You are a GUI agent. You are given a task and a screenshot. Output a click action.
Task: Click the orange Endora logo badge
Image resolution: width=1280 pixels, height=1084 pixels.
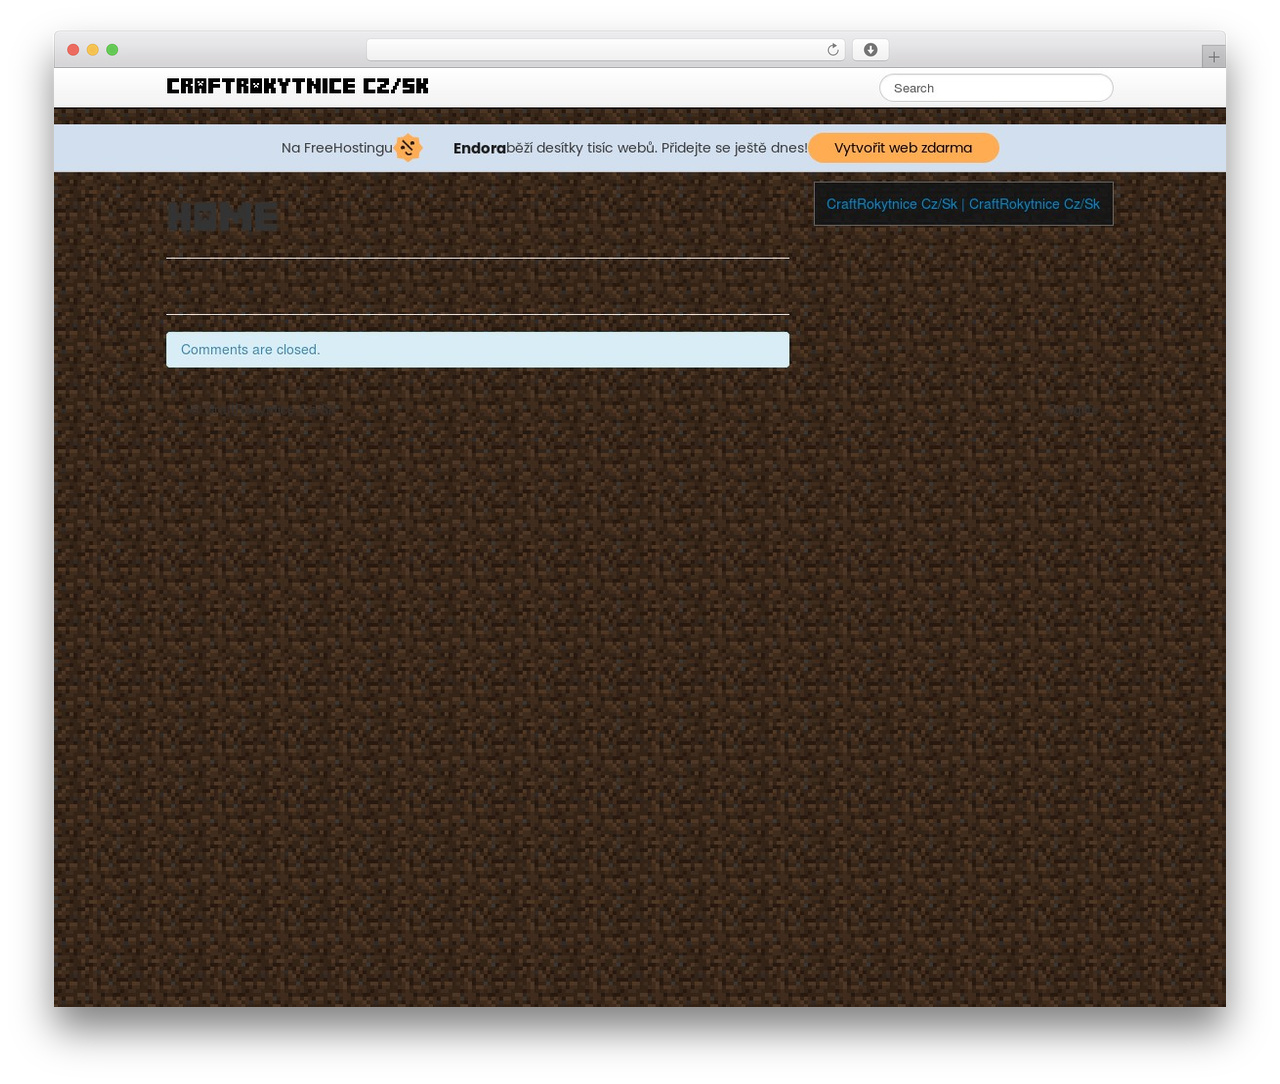point(408,148)
